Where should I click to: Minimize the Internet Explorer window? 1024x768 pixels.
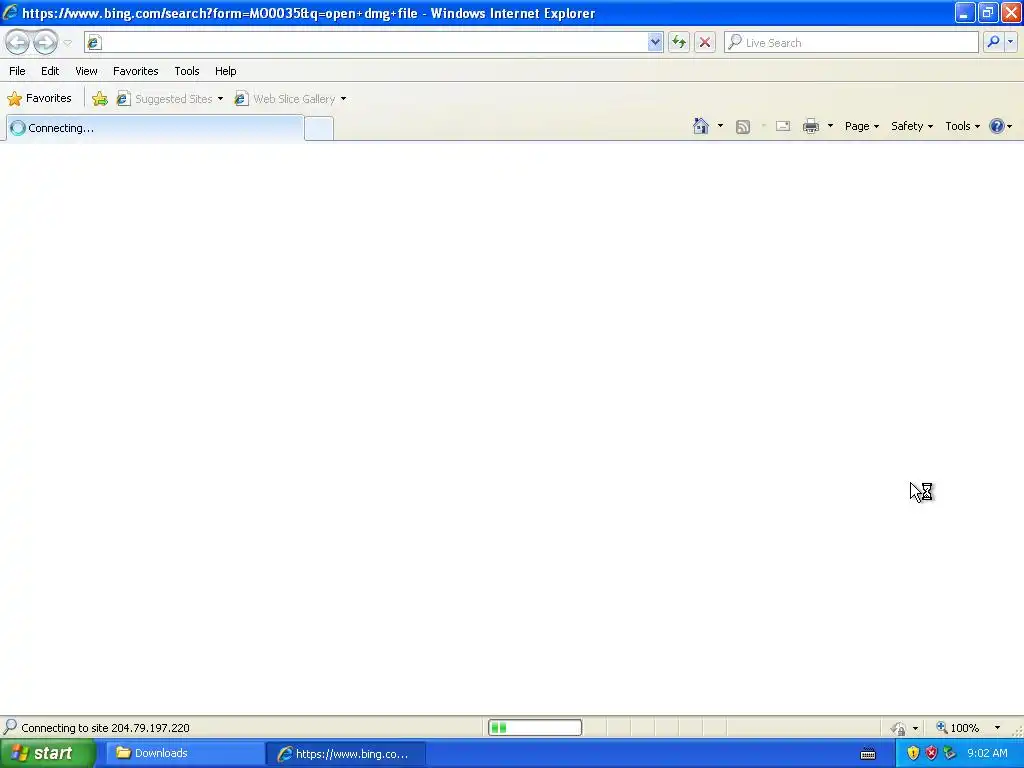pyautogui.click(x=965, y=12)
